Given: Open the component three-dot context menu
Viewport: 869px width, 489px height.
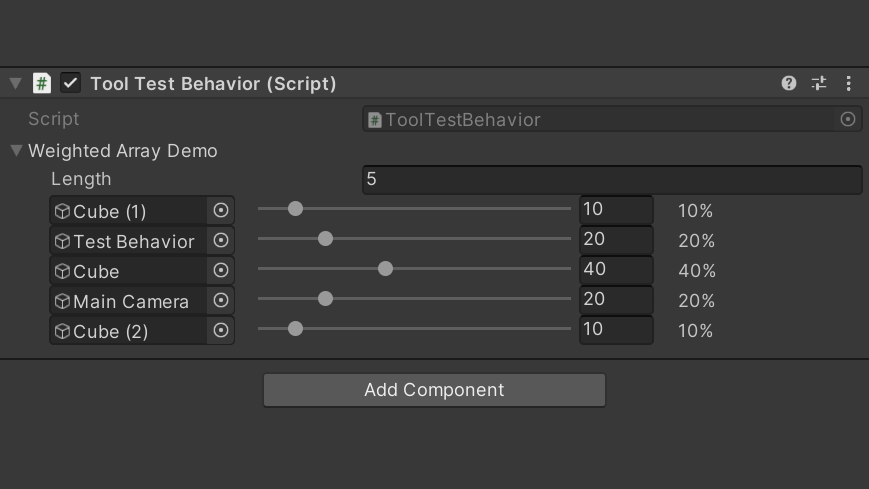Looking at the screenshot, I should [x=848, y=83].
